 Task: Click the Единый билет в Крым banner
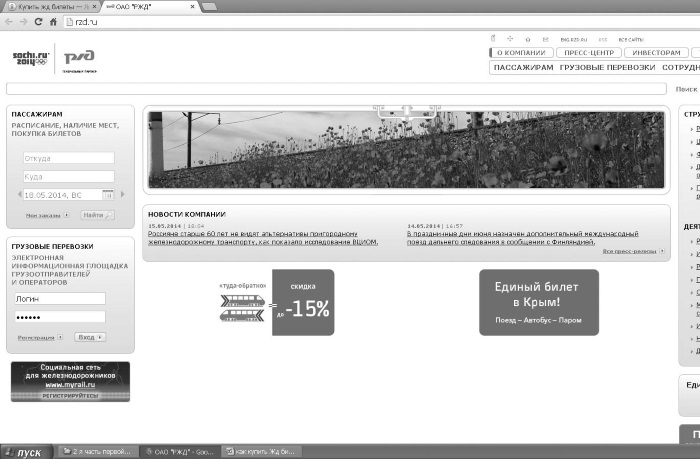pos(539,302)
